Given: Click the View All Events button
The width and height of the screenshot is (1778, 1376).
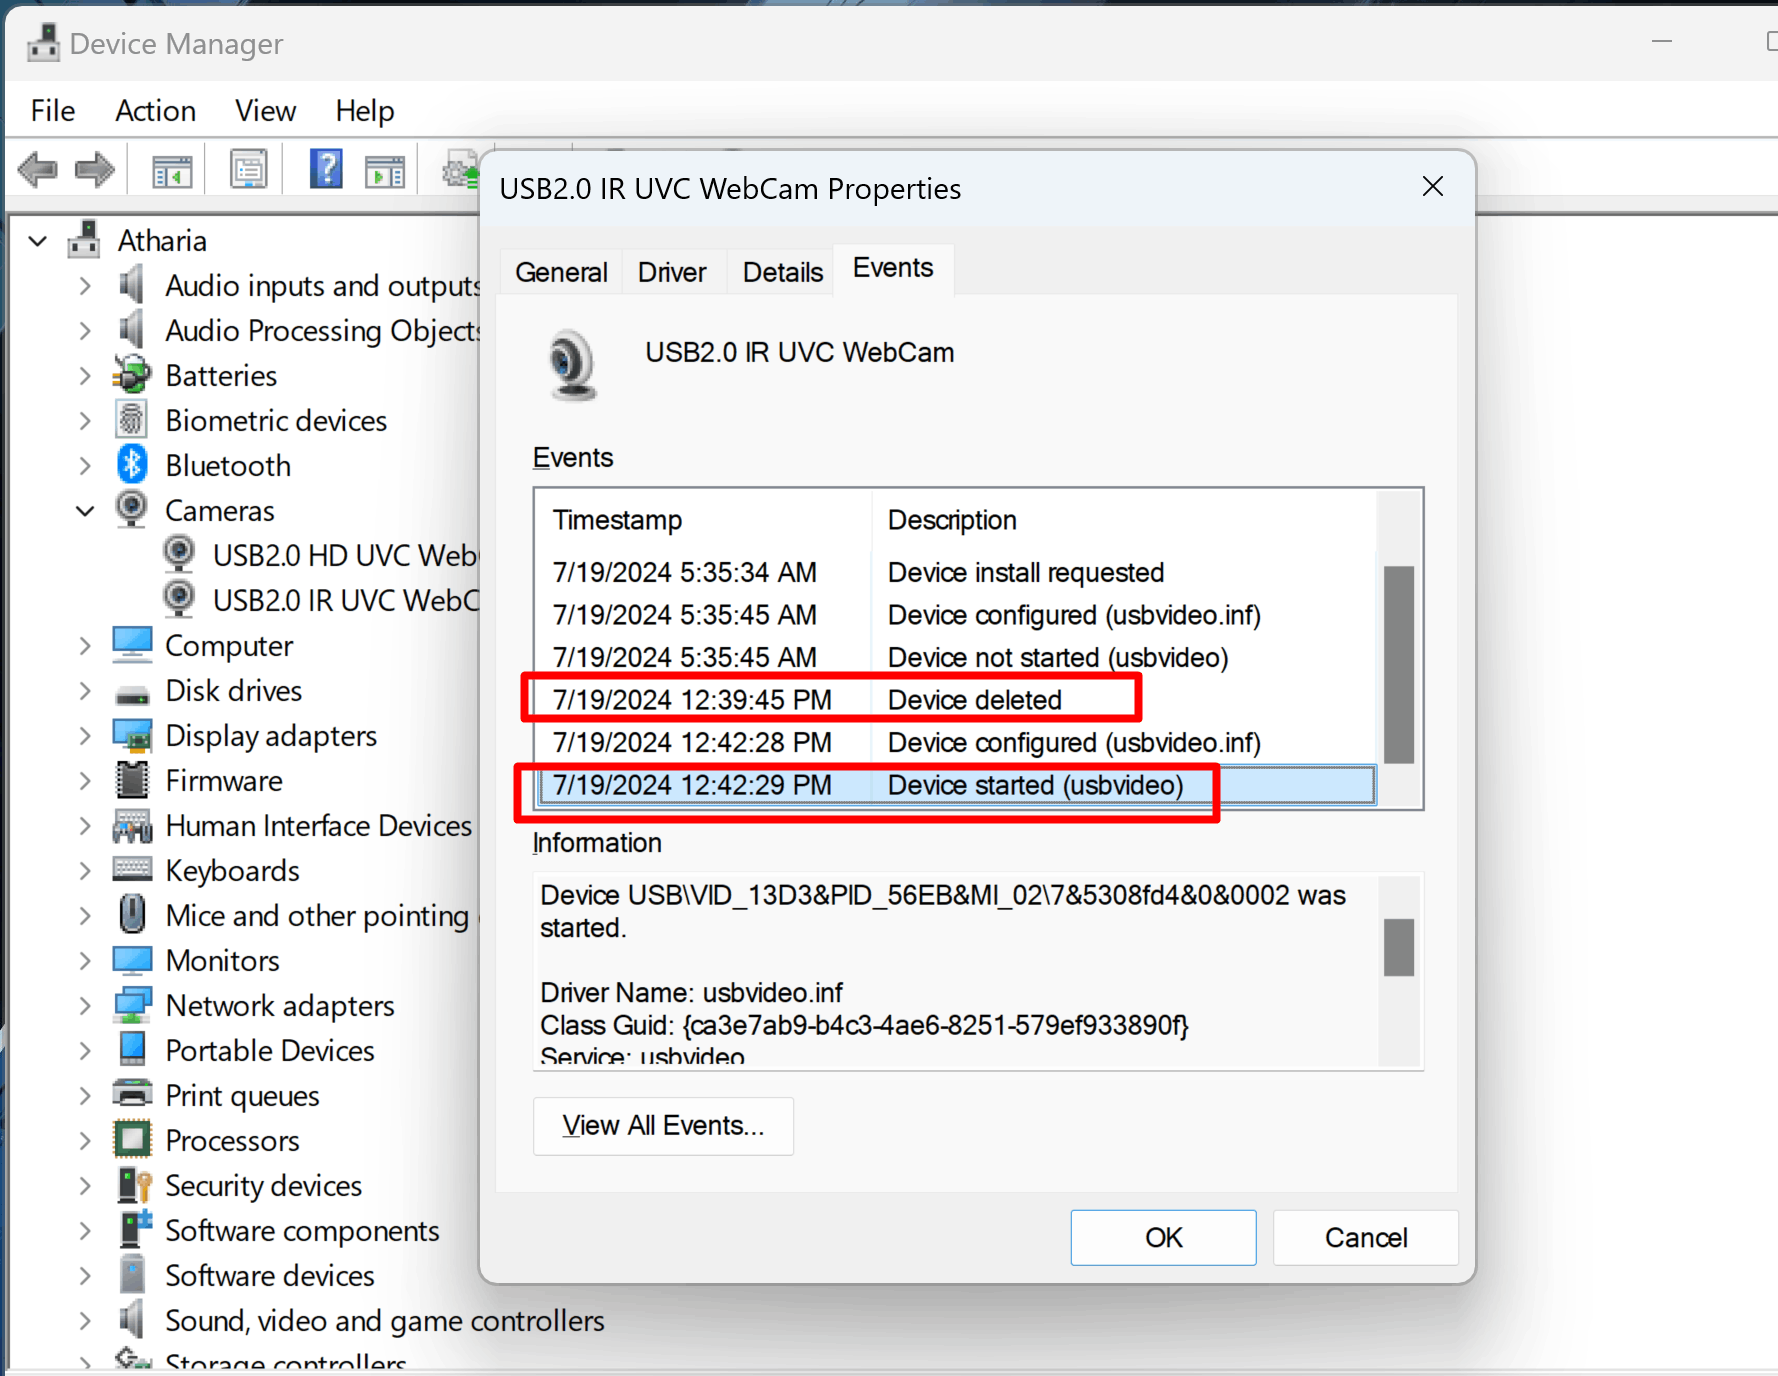Looking at the screenshot, I should [663, 1126].
